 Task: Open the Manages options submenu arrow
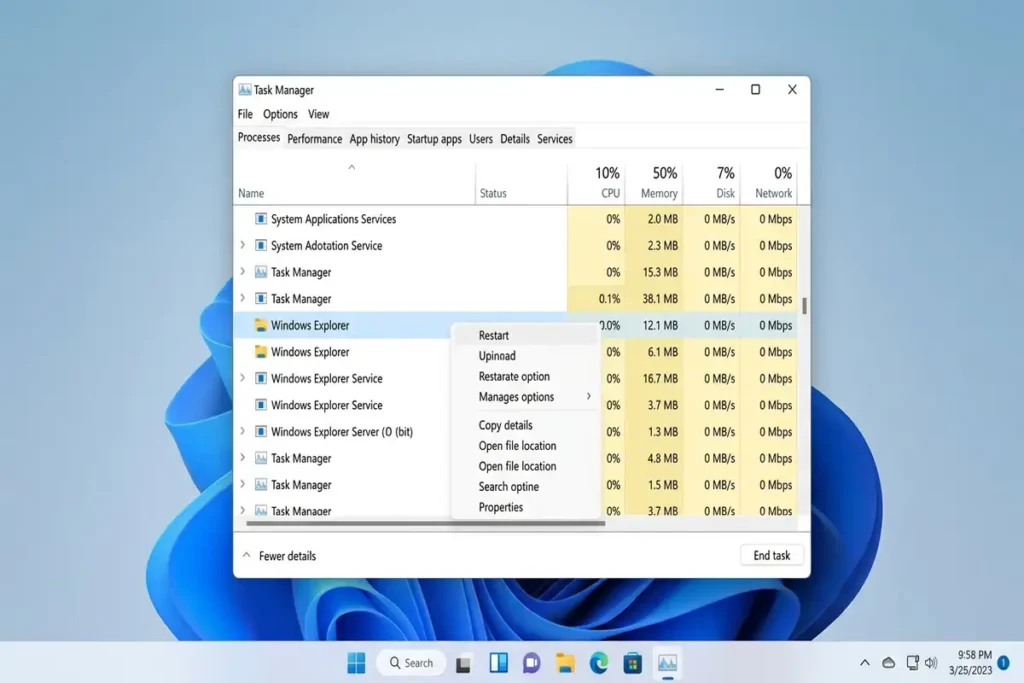tap(588, 396)
